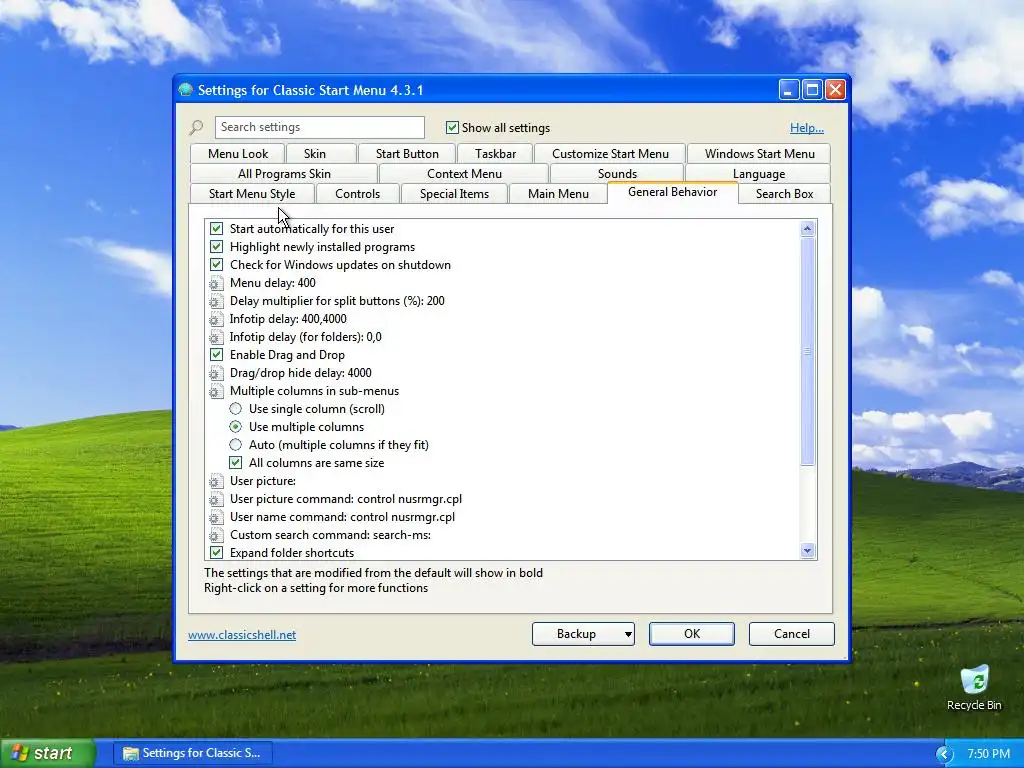The width and height of the screenshot is (1024, 768).
Task: Click the Classic Start Menu title bar icon
Action: coord(186,89)
